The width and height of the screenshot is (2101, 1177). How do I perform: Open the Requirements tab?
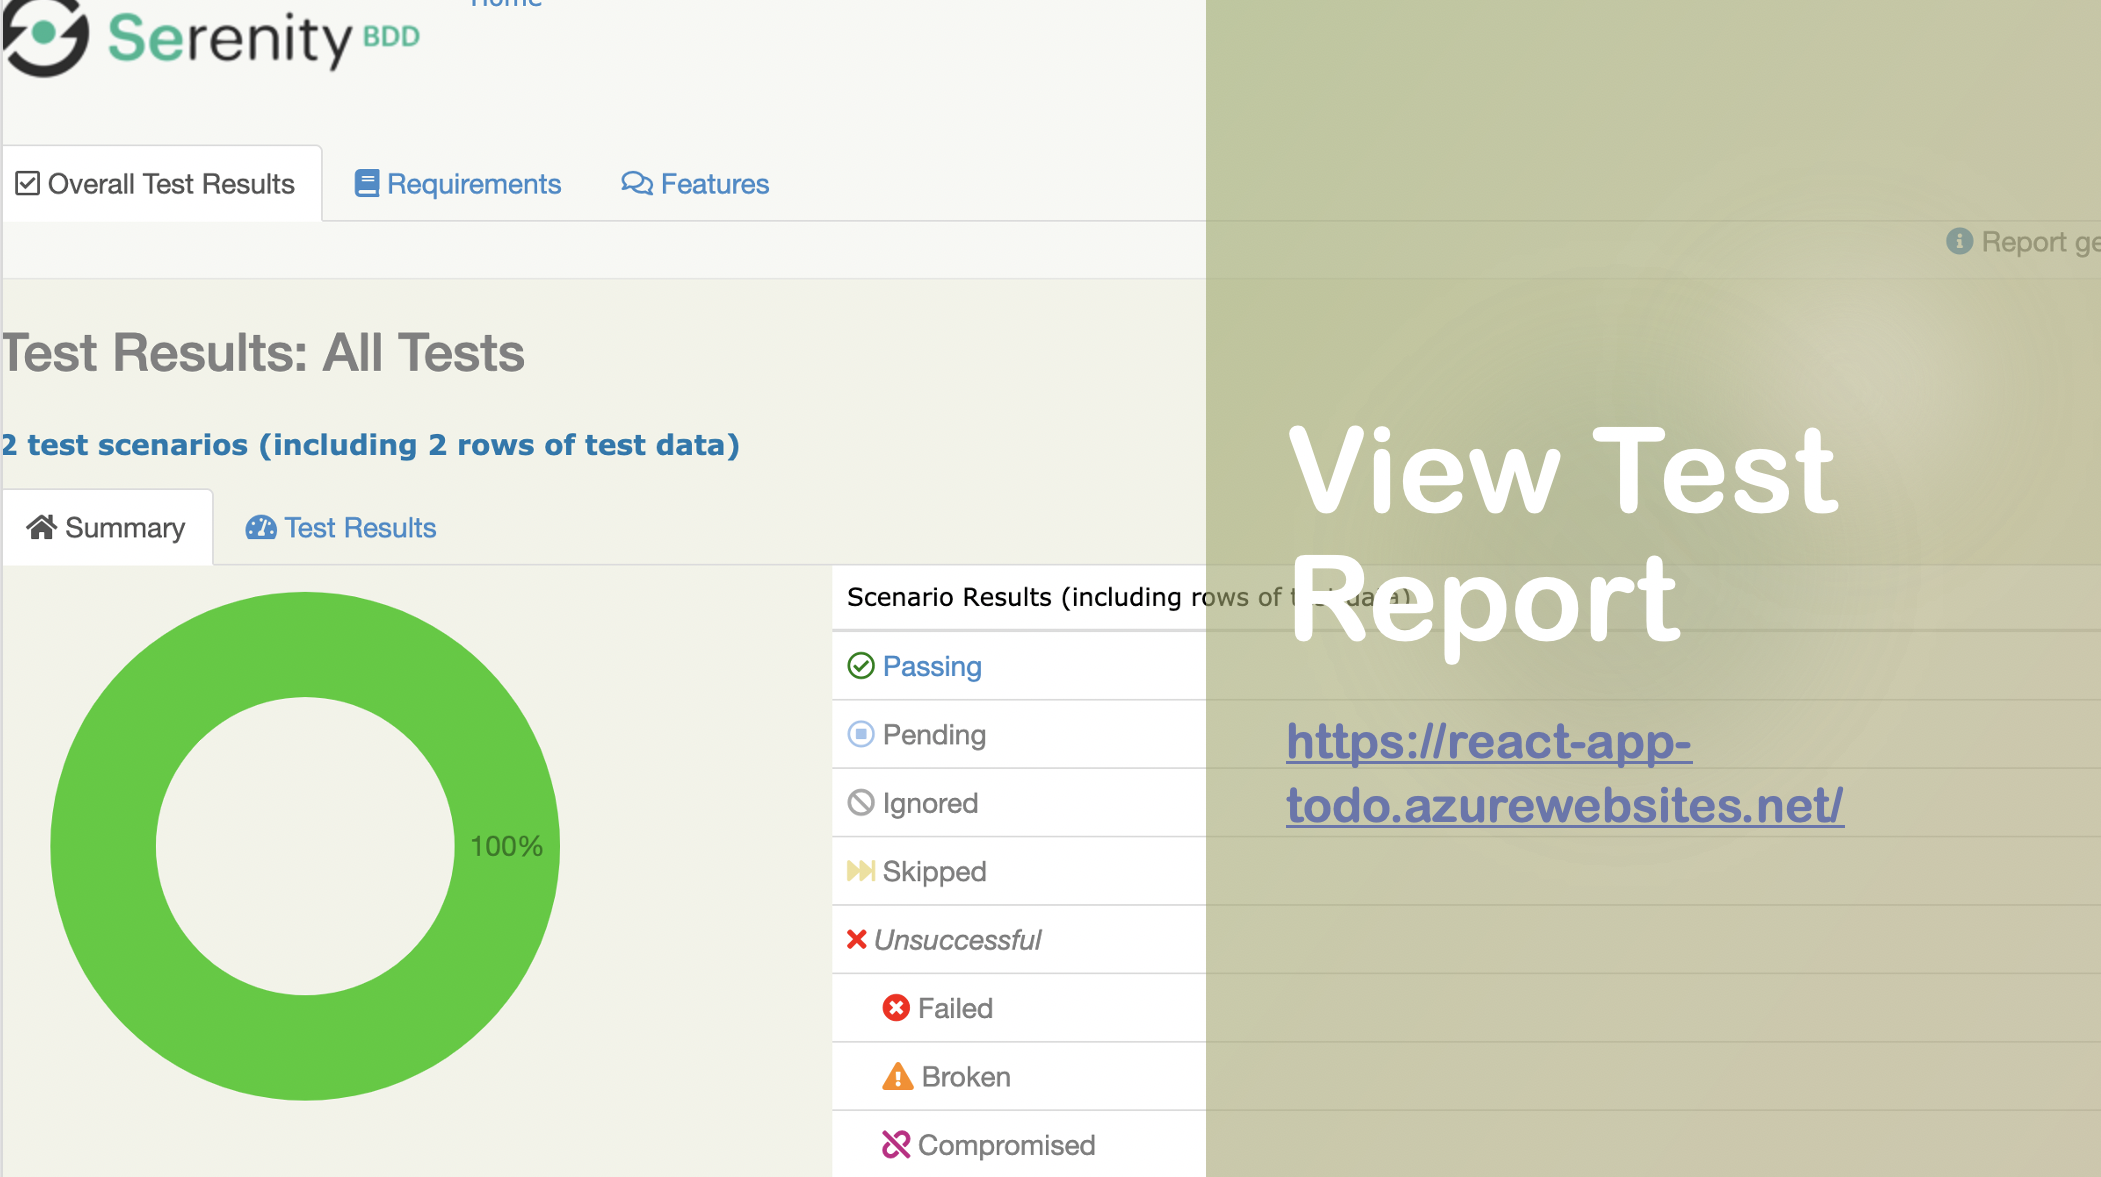(473, 184)
